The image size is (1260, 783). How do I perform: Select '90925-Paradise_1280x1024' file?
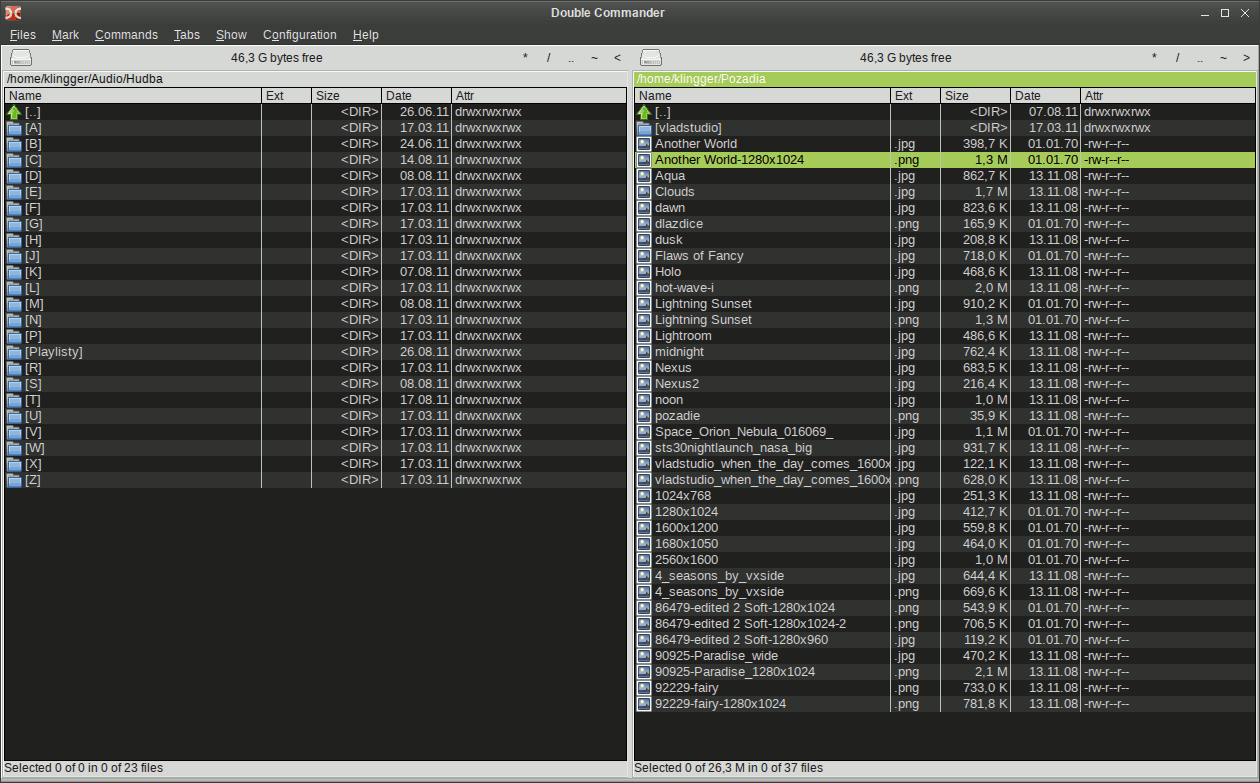pos(735,672)
